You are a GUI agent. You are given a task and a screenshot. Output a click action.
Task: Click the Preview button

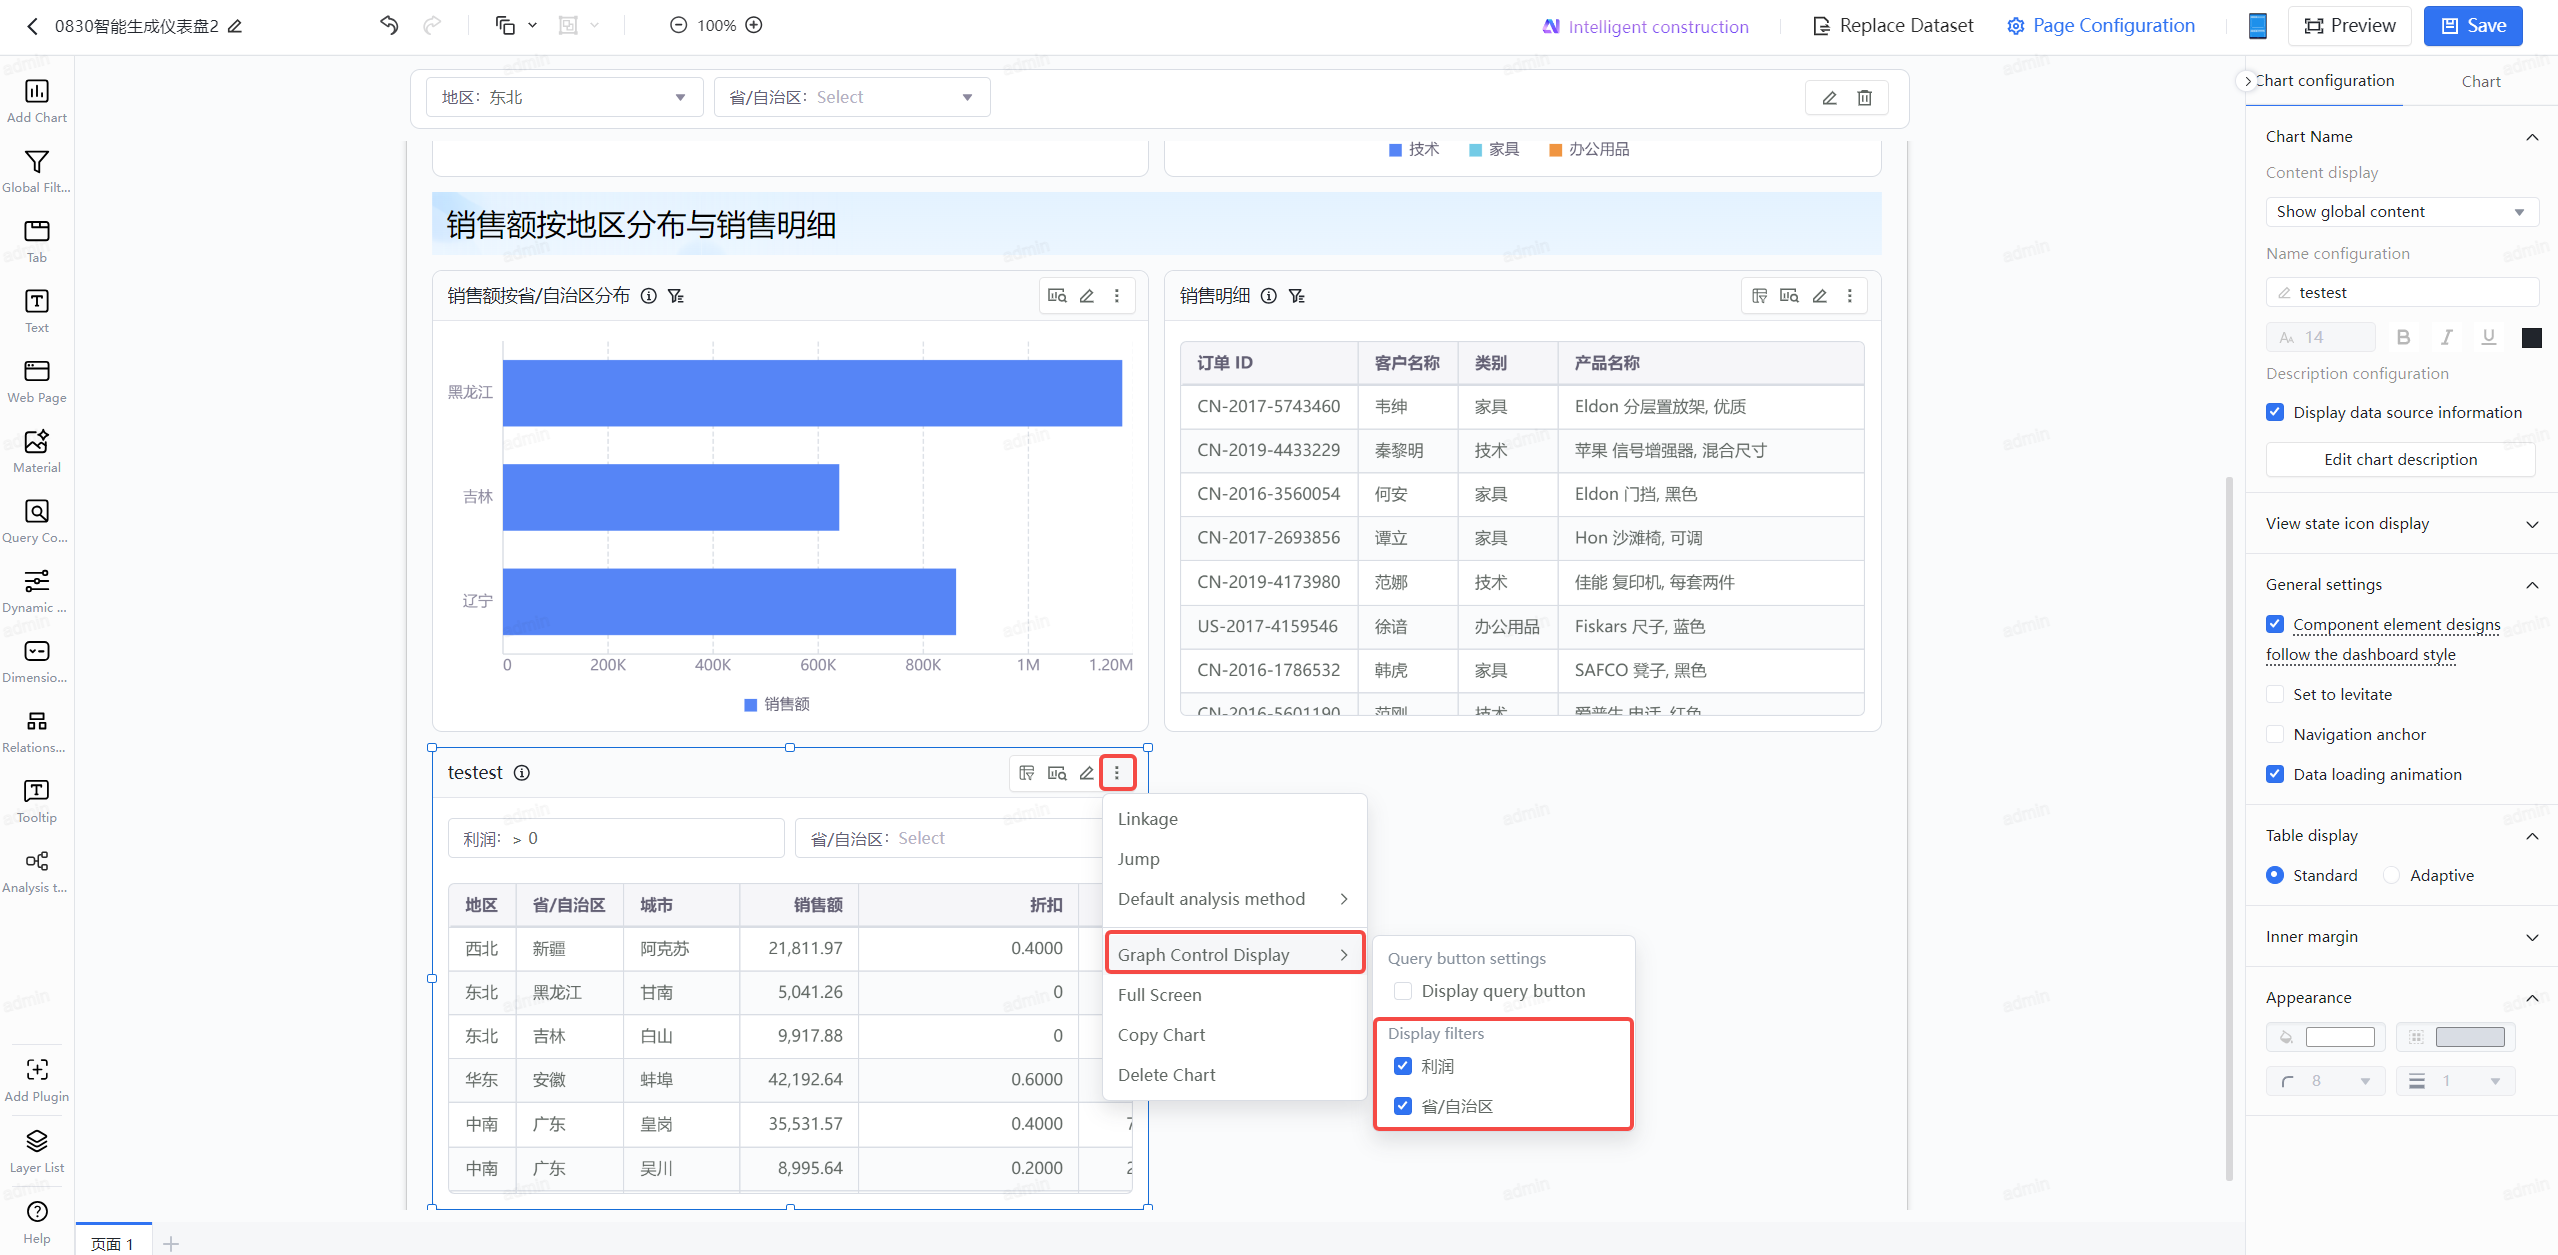(2349, 26)
